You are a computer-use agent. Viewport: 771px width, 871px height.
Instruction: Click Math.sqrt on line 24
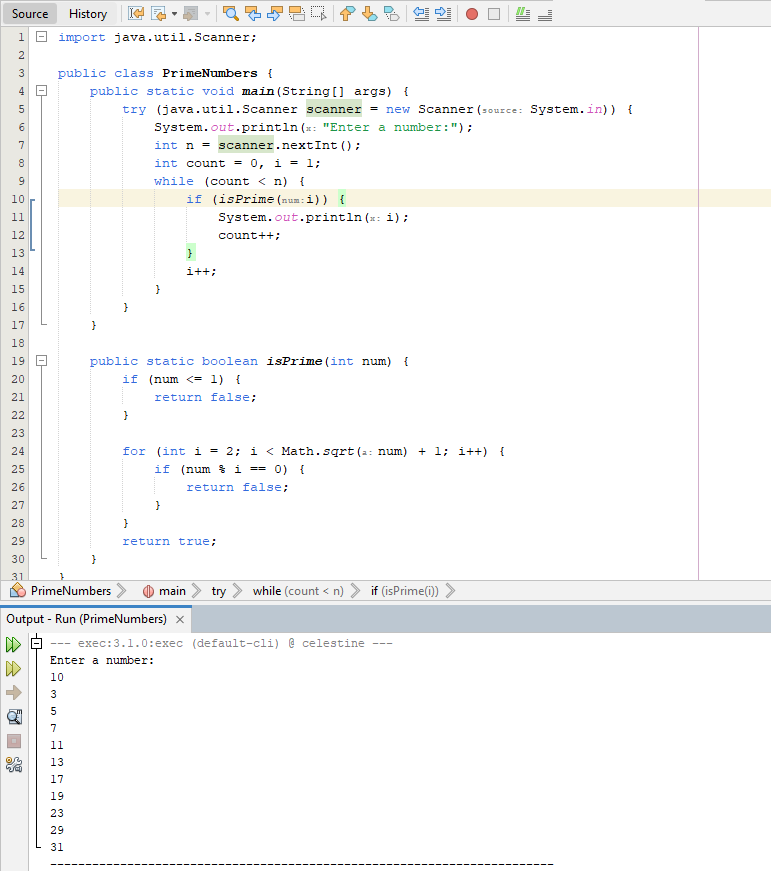click(x=318, y=451)
